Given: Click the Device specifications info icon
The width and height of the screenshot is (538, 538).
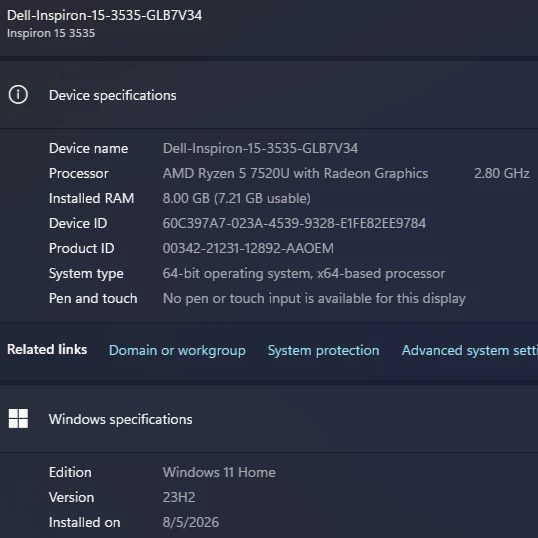Looking at the screenshot, I should pos(18,95).
